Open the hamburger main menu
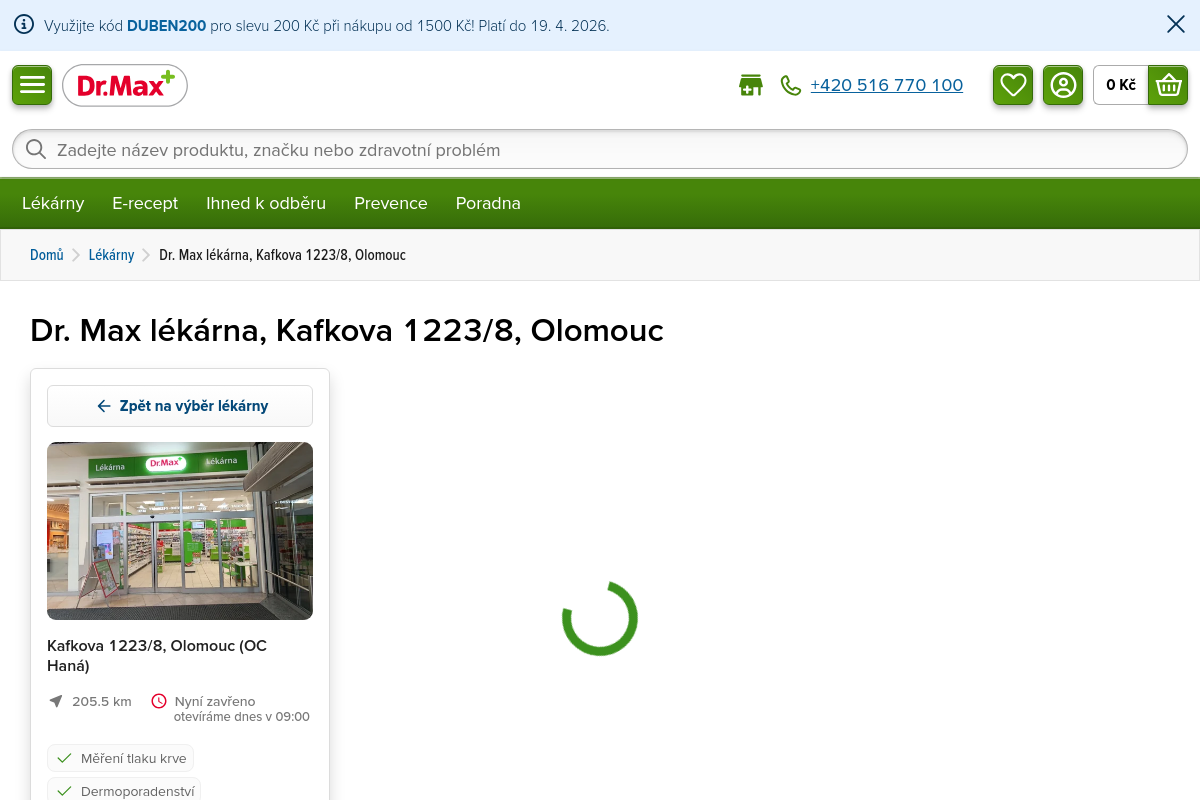The image size is (1200, 800). pos(32,85)
